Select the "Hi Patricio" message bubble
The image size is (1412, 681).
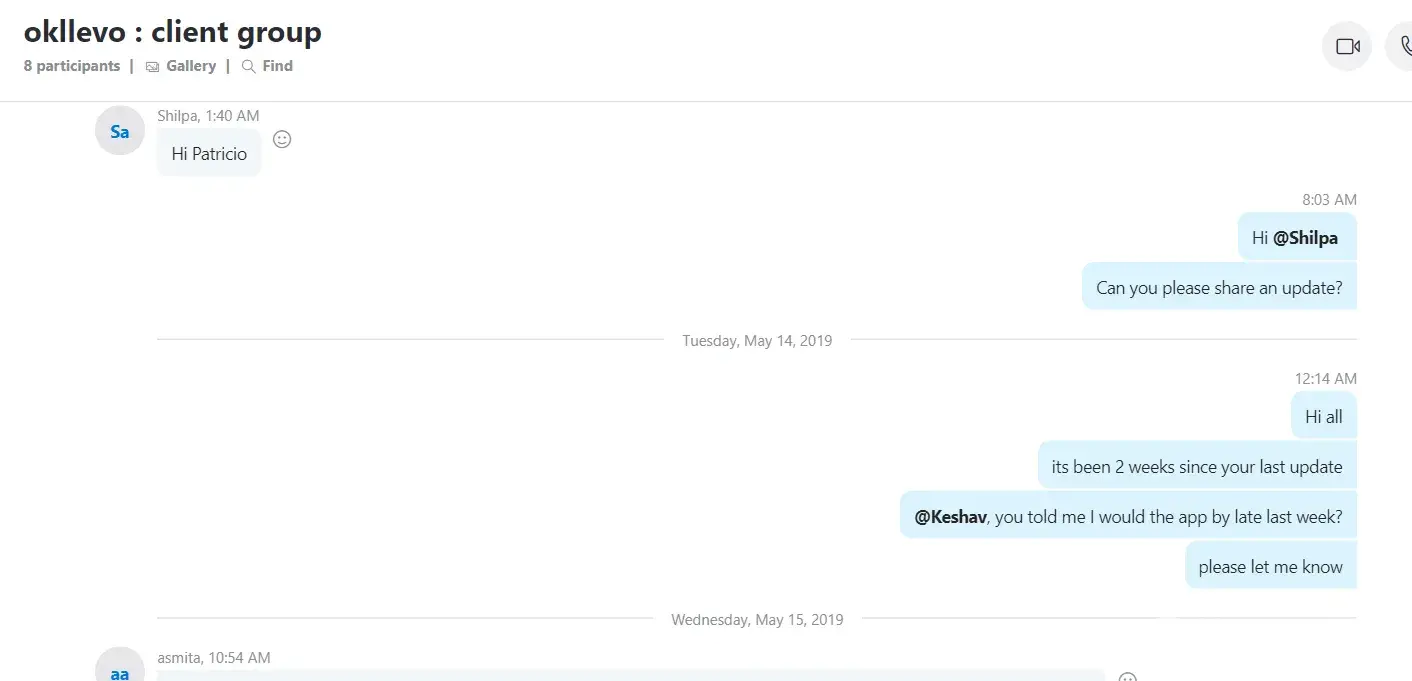[209, 154]
